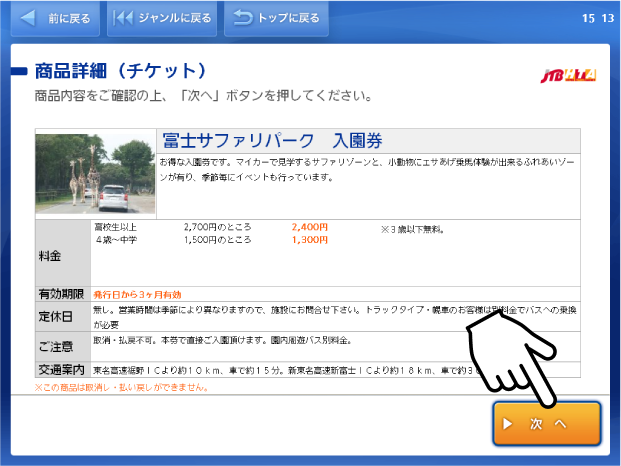Screen dimensions: 621x466
Task: Click the ご注意 row header
Action: pyautogui.click(x=63, y=347)
